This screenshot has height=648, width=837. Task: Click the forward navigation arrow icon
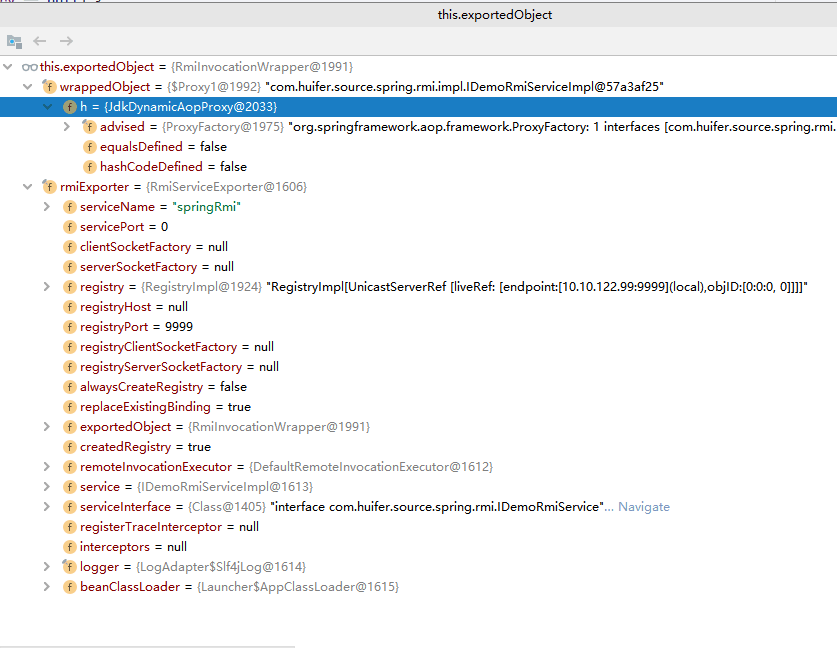tap(66, 41)
